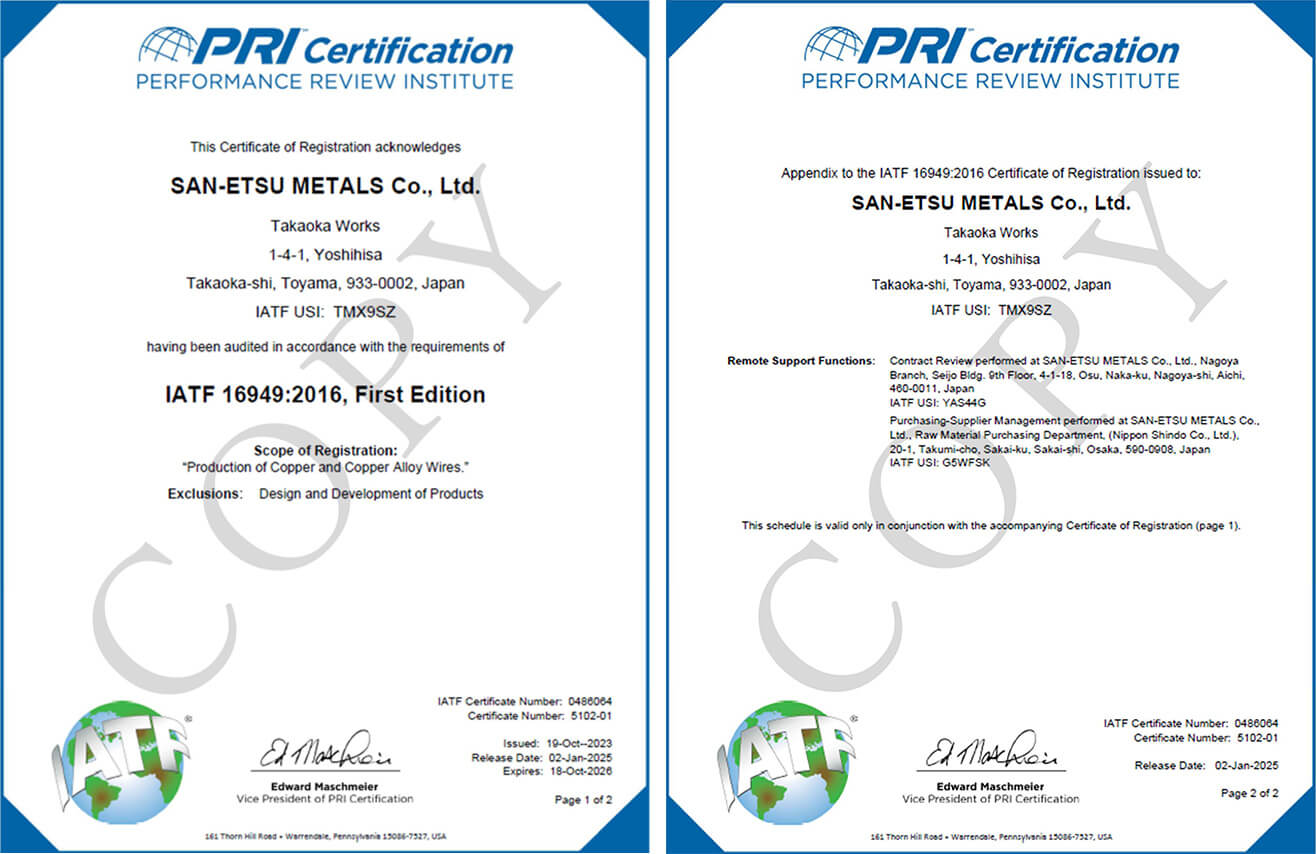1316x854 pixels.
Task: Click 'Certificate Number: 5102-01' on page 1
Action: click(539, 717)
